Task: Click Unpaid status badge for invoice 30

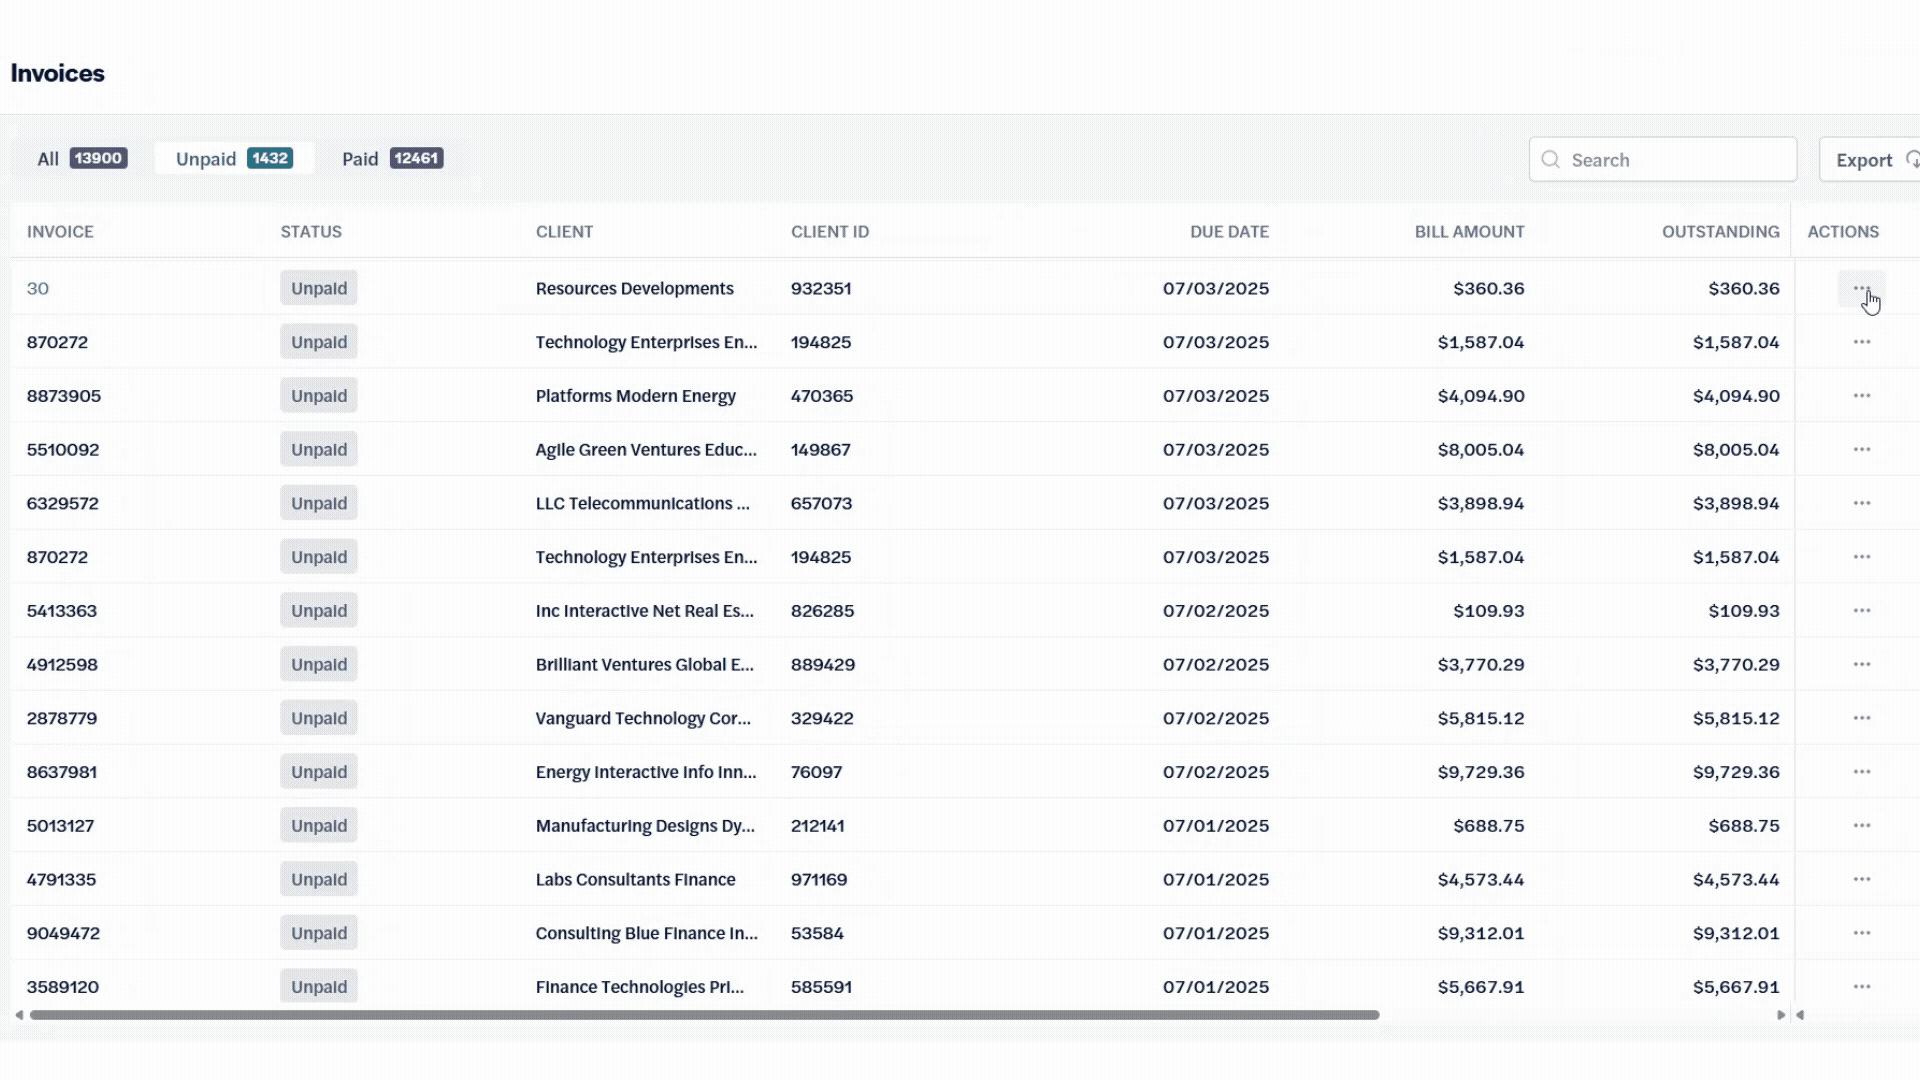Action: point(319,288)
